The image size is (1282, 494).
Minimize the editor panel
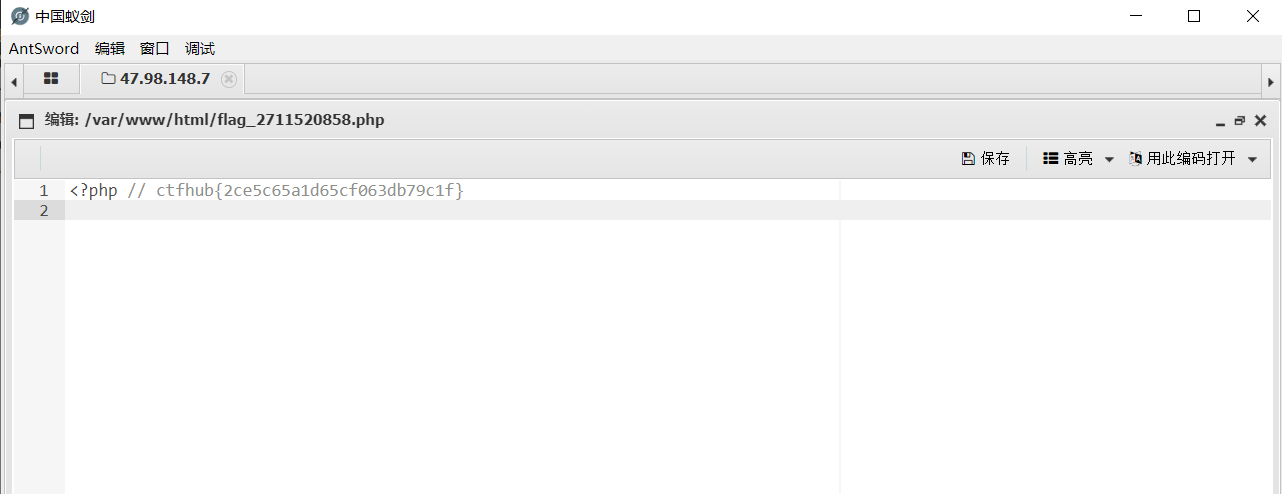click(1220, 121)
